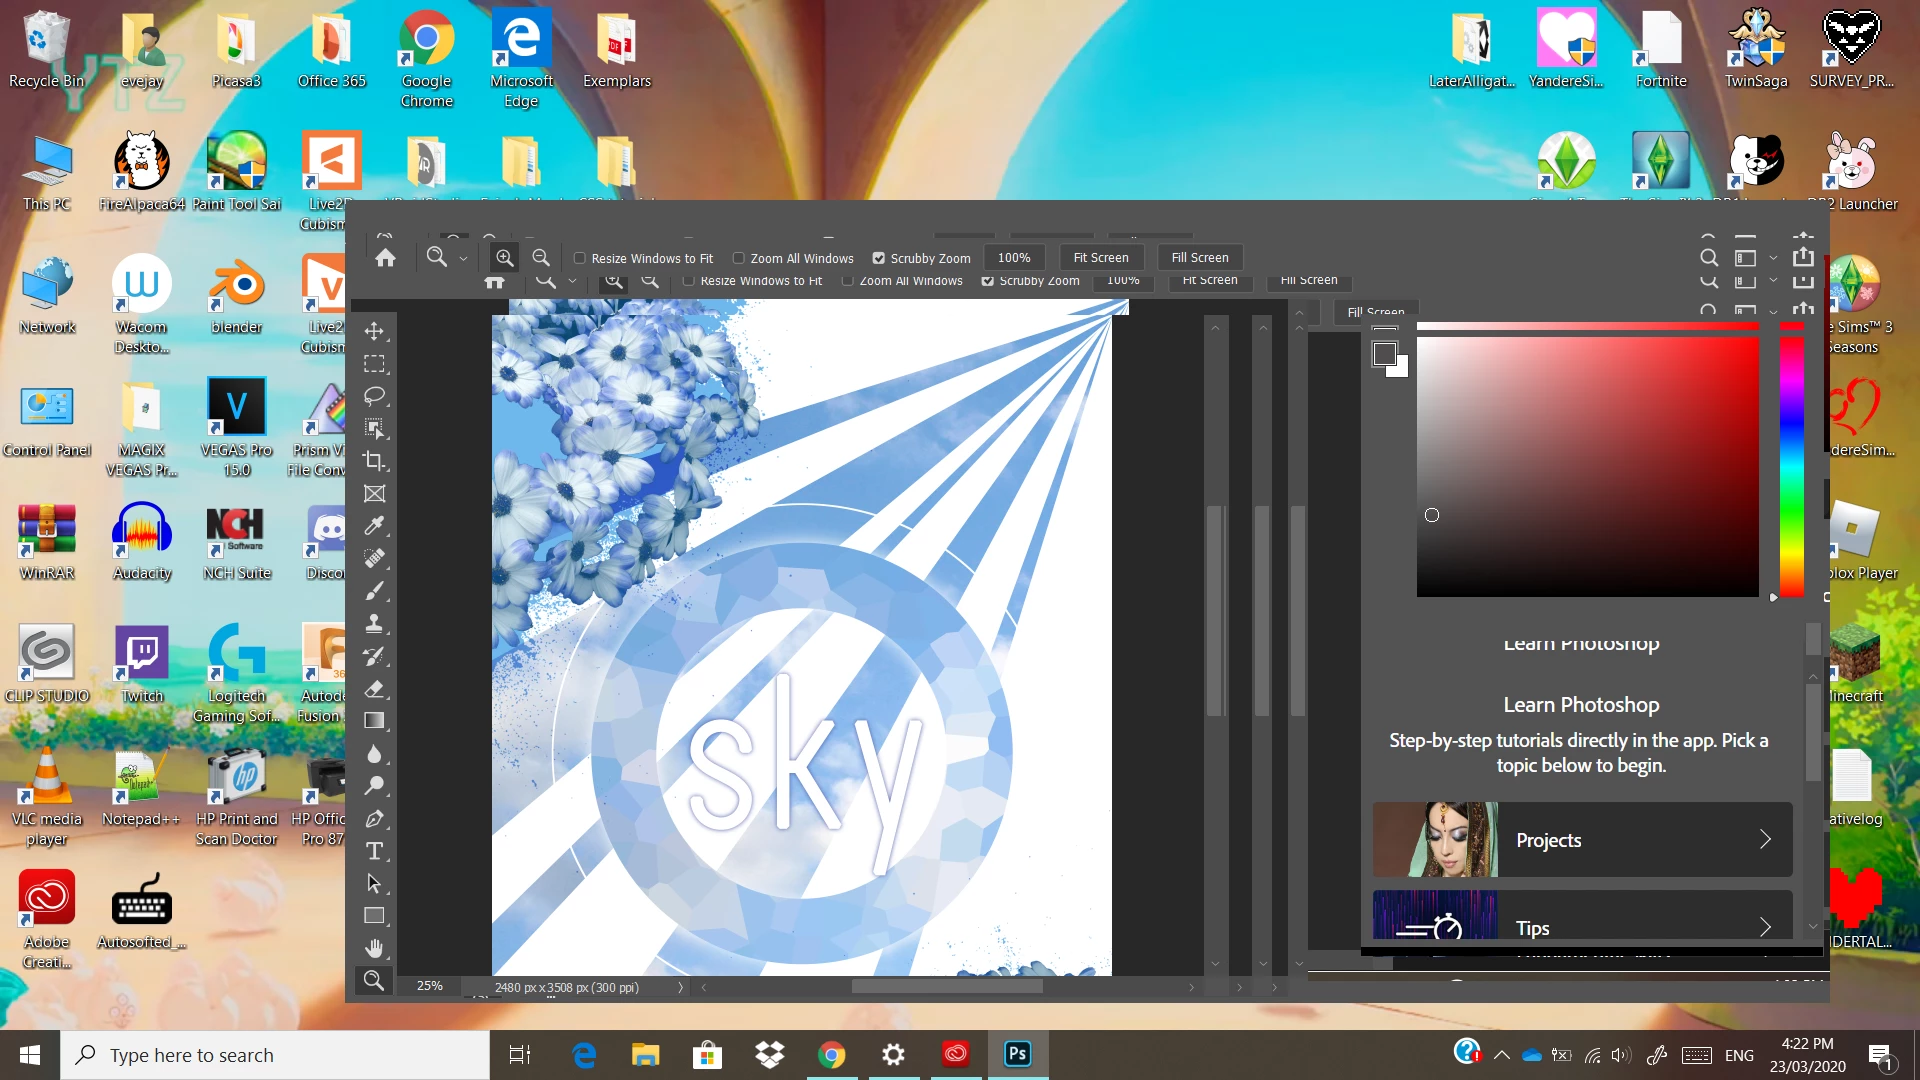Select the Horizontal Type tool
Image resolution: width=1920 pixels, height=1080 pixels.
tap(374, 851)
